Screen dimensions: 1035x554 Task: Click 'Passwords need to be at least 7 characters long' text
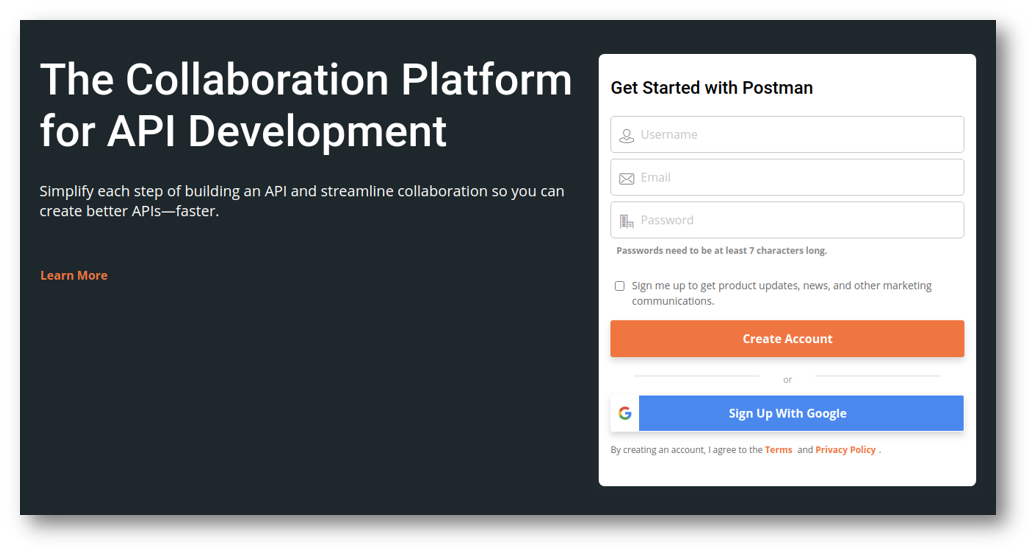(x=721, y=251)
